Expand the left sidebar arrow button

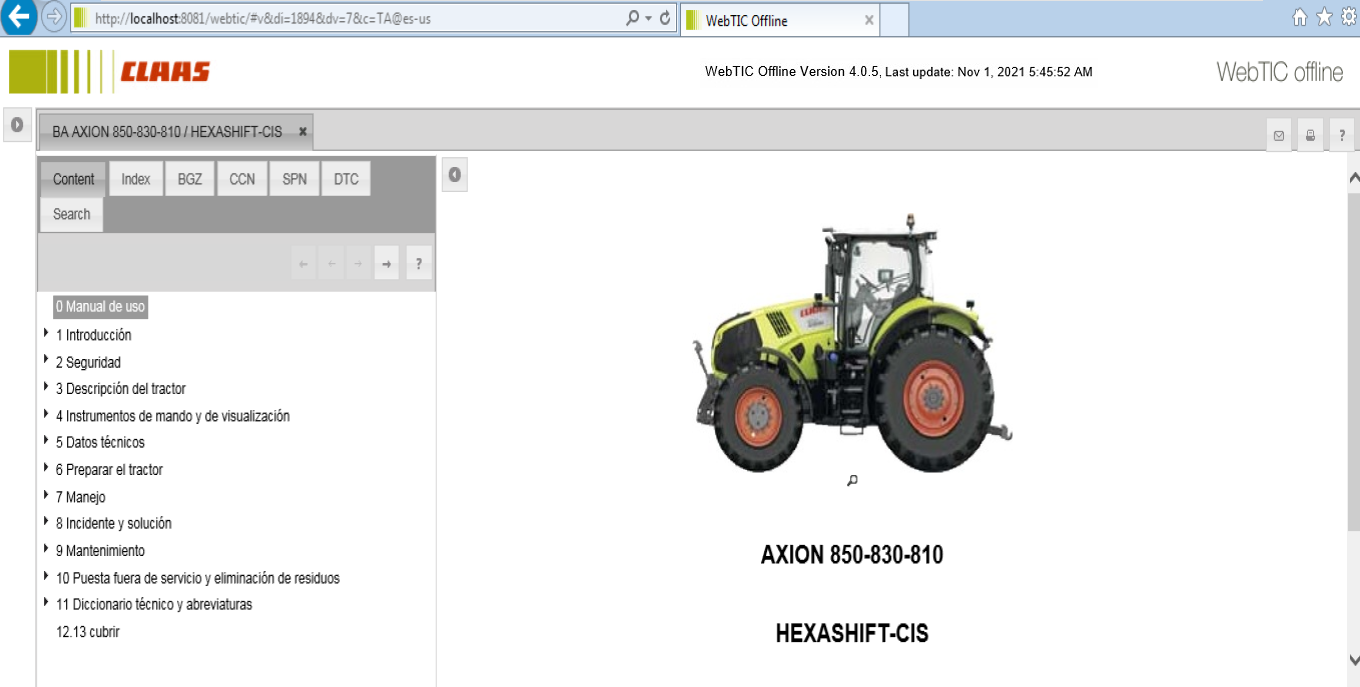point(17,125)
